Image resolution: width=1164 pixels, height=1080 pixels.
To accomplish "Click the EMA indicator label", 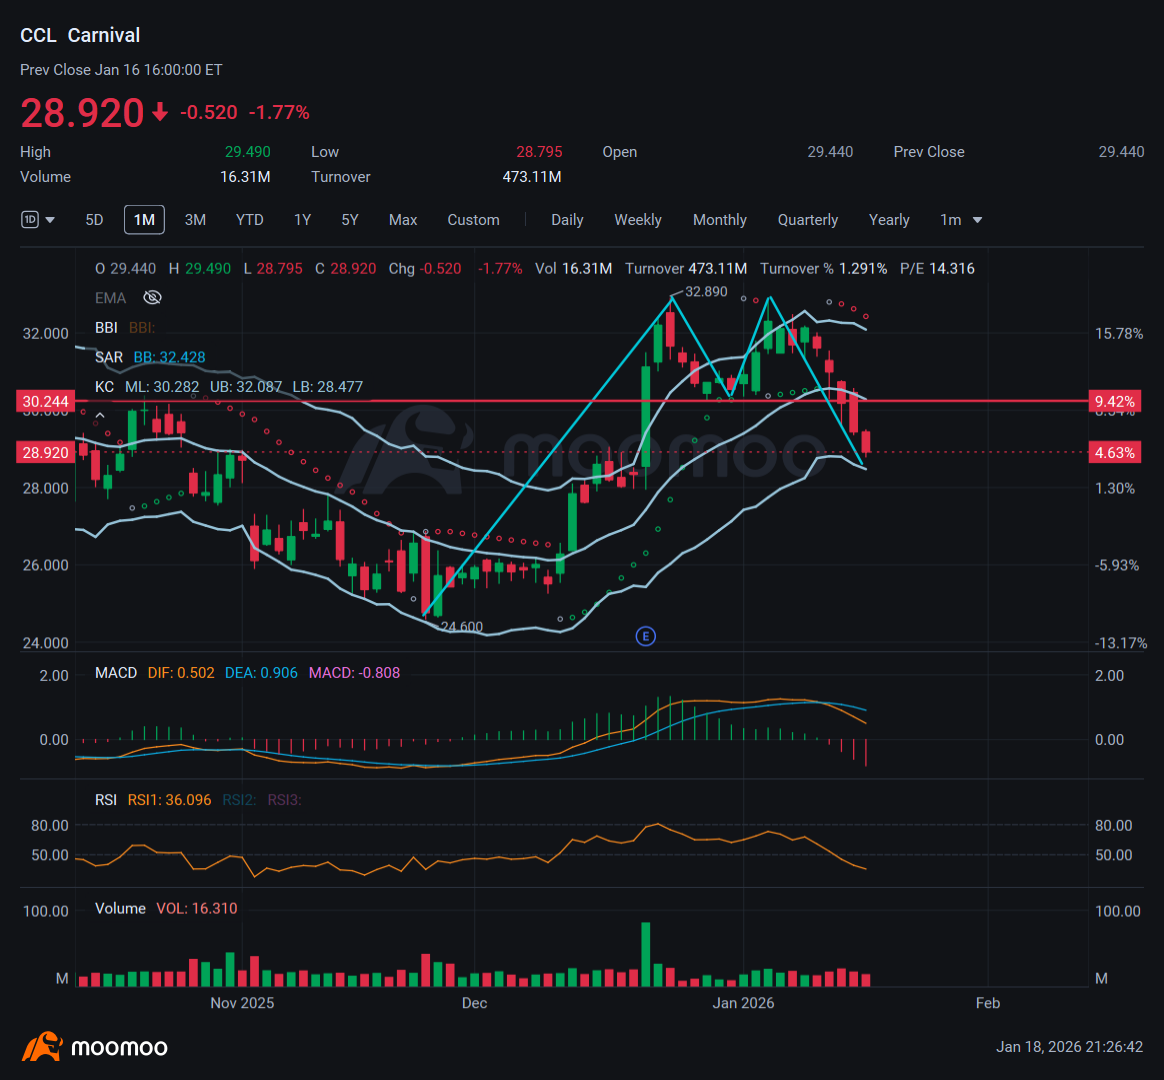I will pos(111,298).
